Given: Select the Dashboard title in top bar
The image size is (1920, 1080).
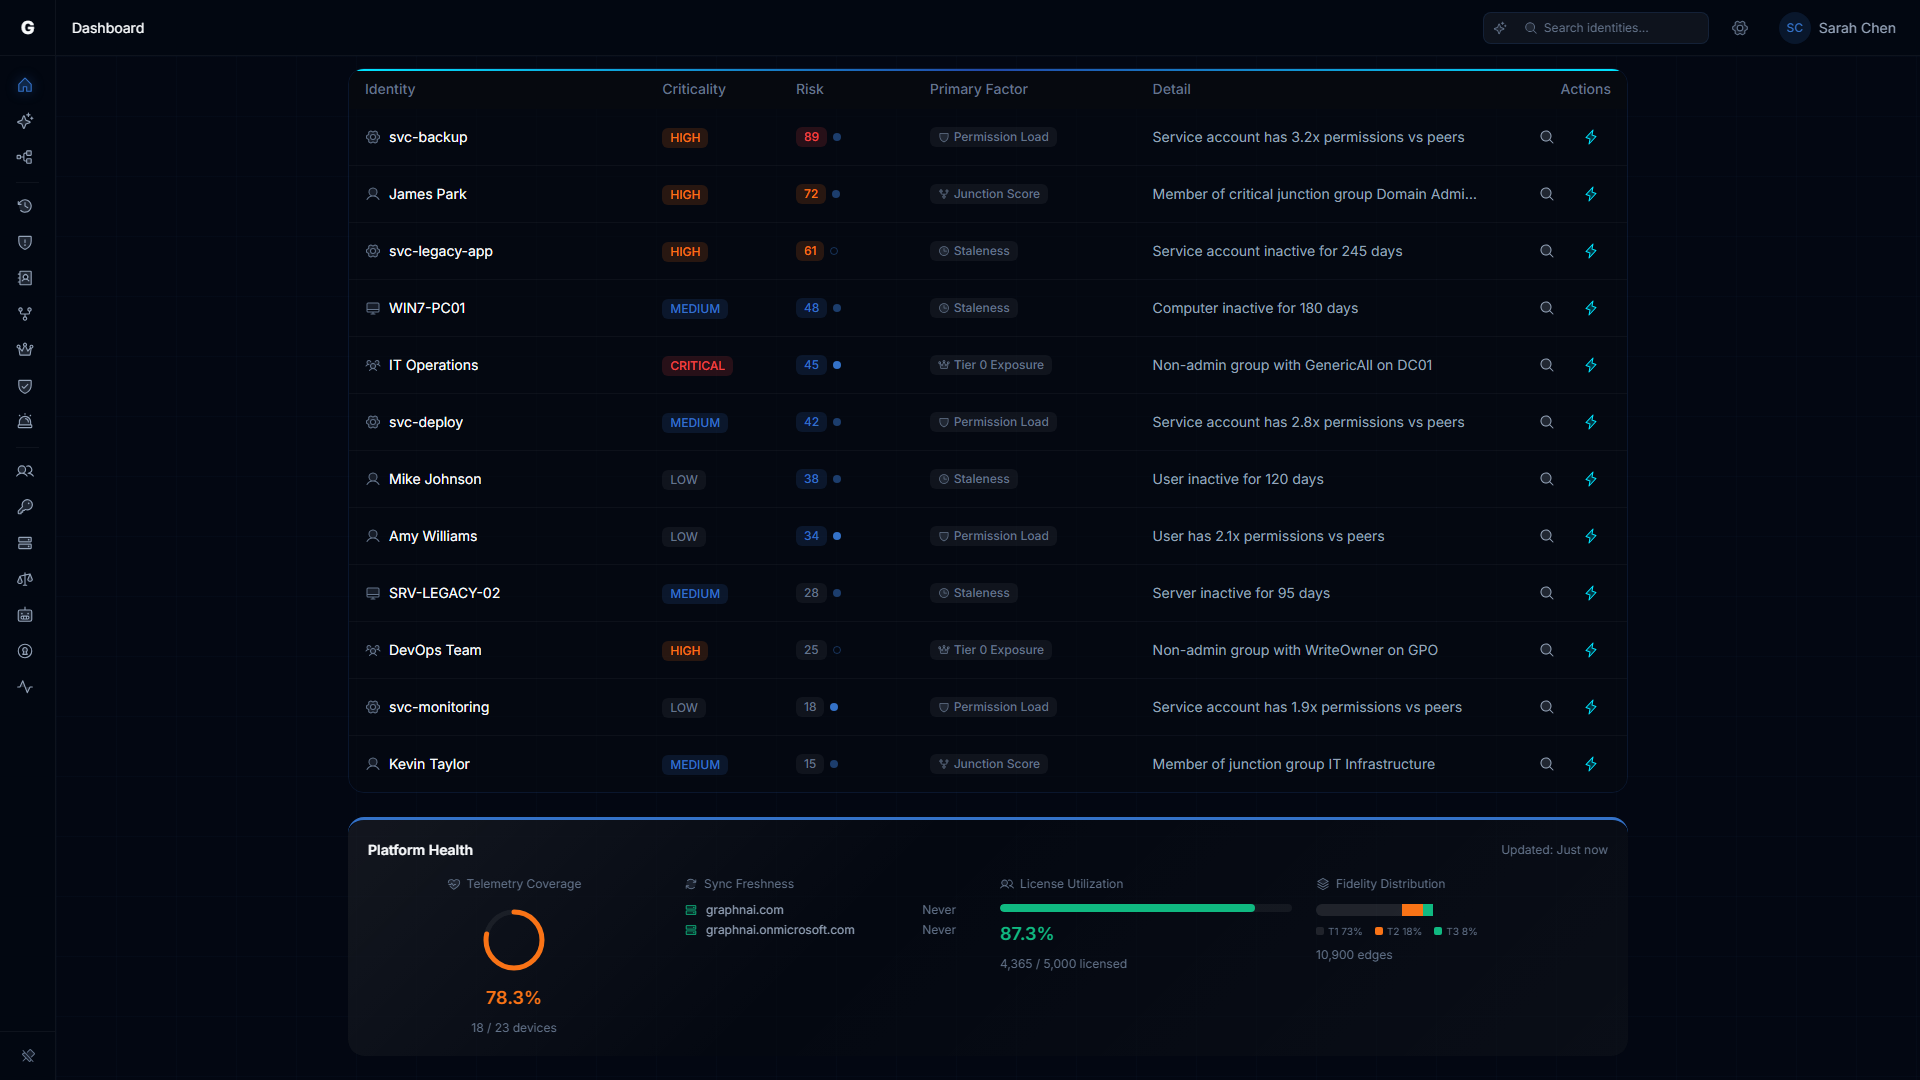Looking at the screenshot, I should tap(107, 28).
